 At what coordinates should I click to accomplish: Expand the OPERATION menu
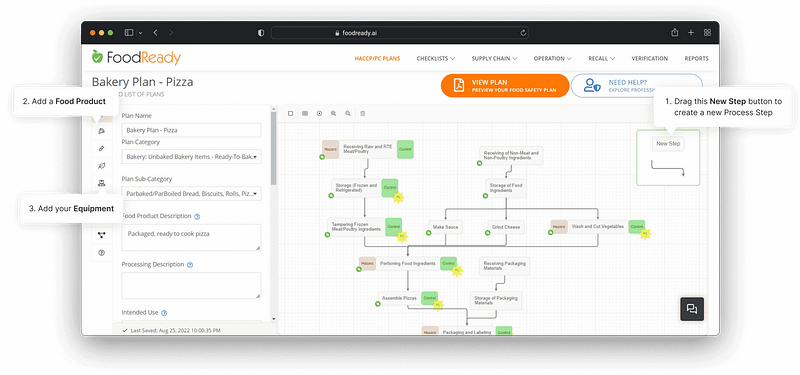coord(553,59)
